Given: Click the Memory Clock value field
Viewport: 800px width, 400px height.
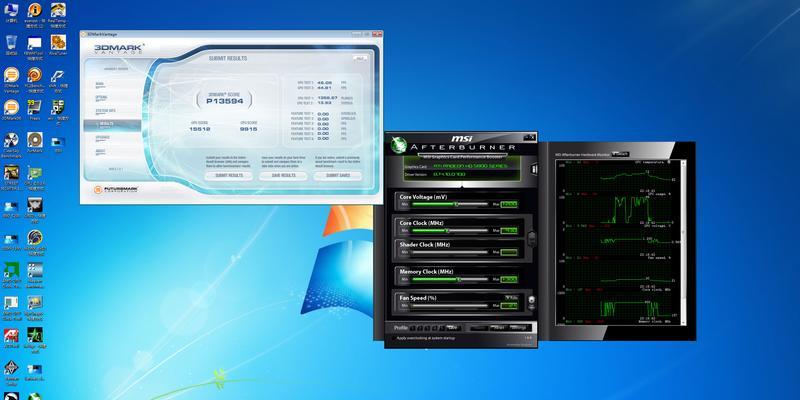Looking at the screenshot, I should (x=509, y=279).
